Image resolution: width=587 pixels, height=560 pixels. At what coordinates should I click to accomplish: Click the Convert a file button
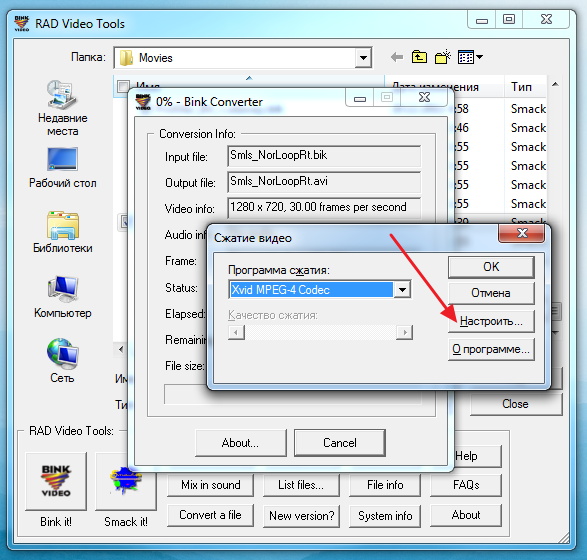click(x=210, y=515)
